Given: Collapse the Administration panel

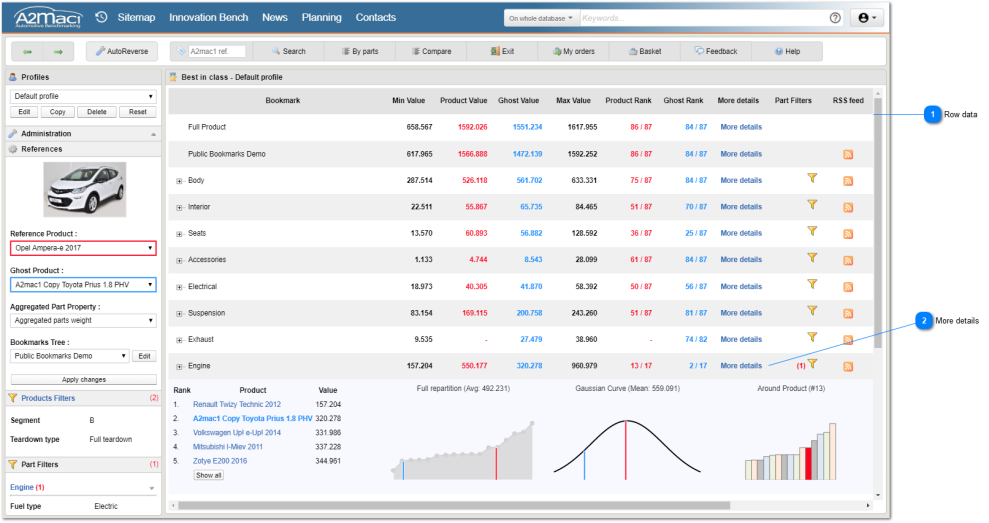Looking at the screenshot, I should point(153,134).
